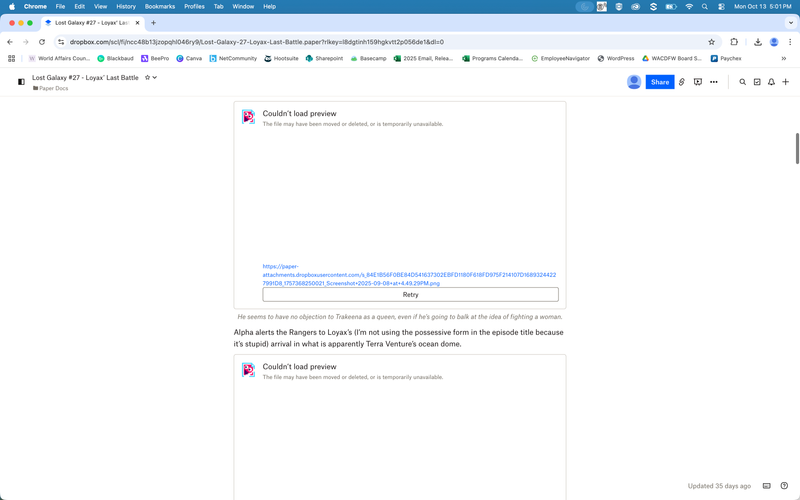Open the three-dot more options menu
The height and width of the screenshot is (500, 800).
[x=714, y=82]
